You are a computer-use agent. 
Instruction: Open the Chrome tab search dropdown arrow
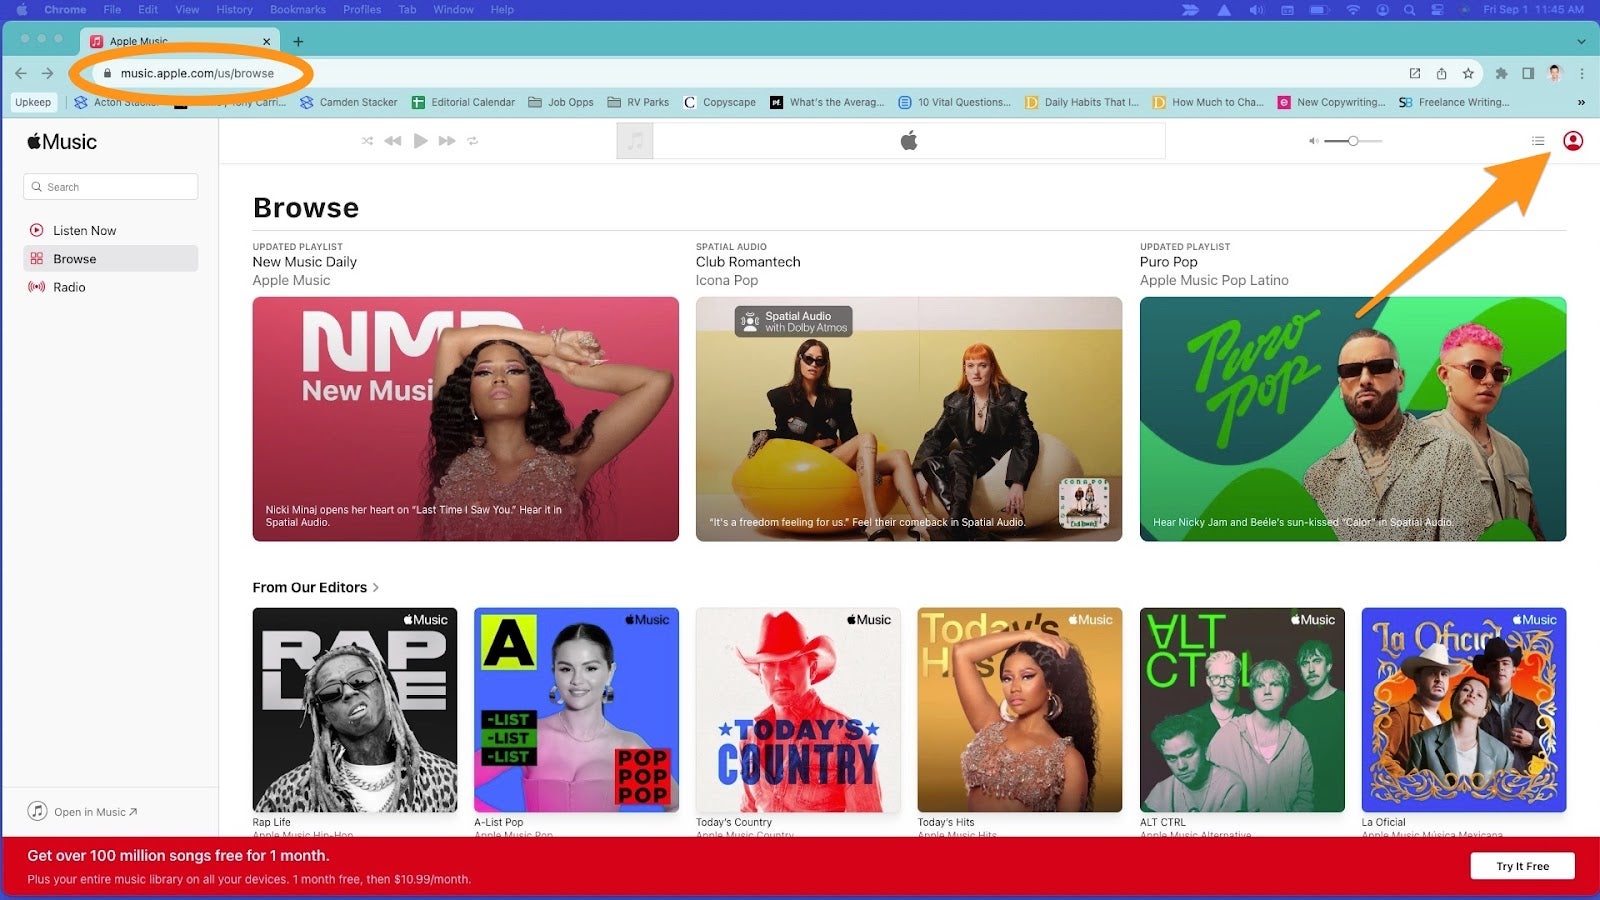[x=1581, y=41]
